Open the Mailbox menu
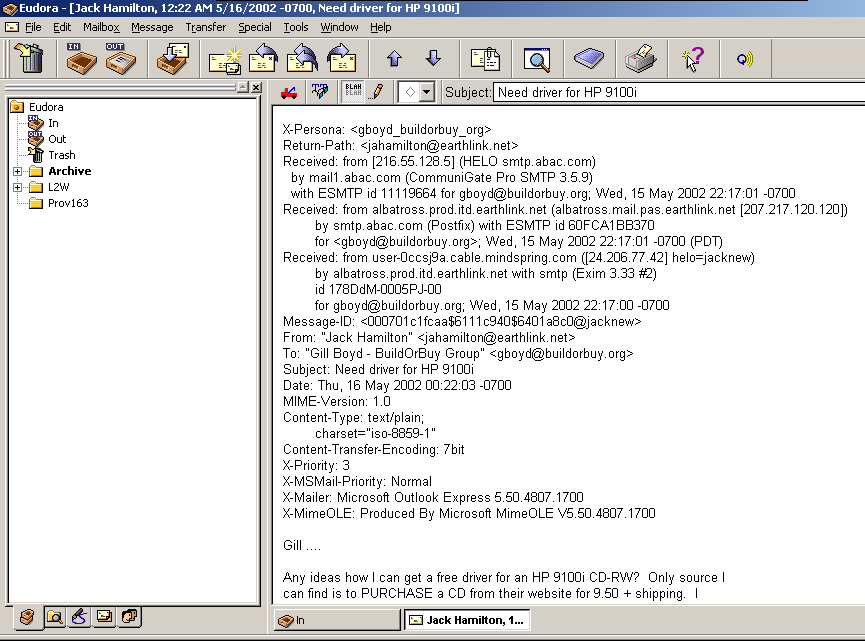This screenshot has height=641, width=865. tap(101, 27)
